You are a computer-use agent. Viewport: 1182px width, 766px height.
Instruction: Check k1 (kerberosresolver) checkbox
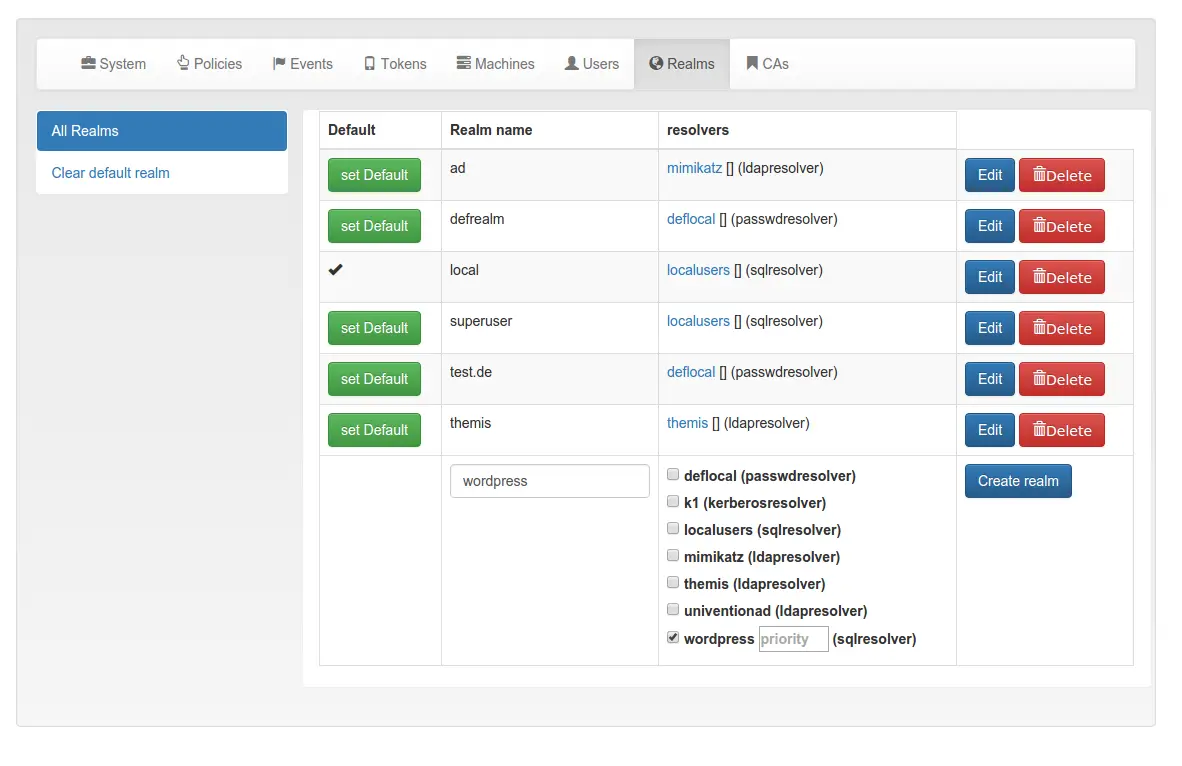[673, 501]
